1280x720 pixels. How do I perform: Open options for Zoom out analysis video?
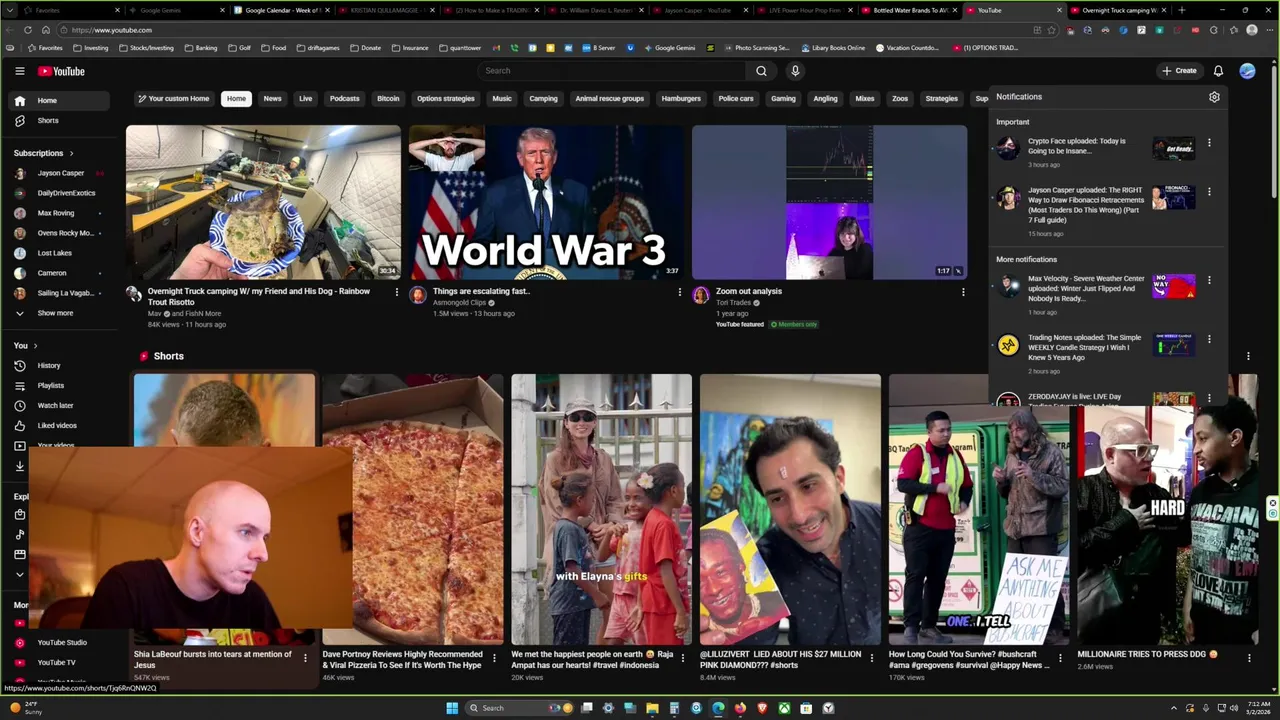(963, 293)
